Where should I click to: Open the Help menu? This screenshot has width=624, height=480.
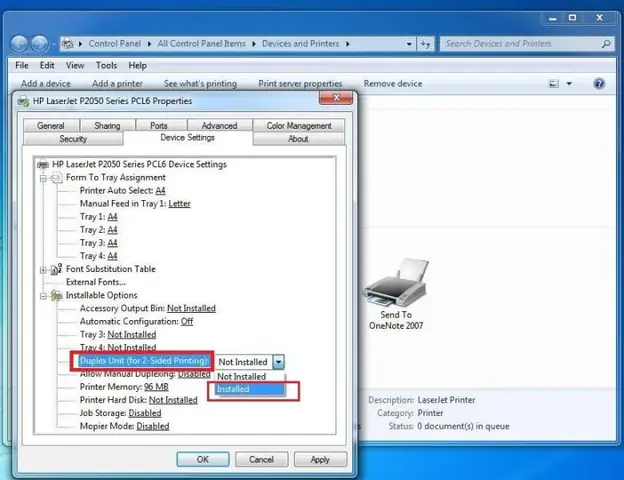click(x=137, y=65)
